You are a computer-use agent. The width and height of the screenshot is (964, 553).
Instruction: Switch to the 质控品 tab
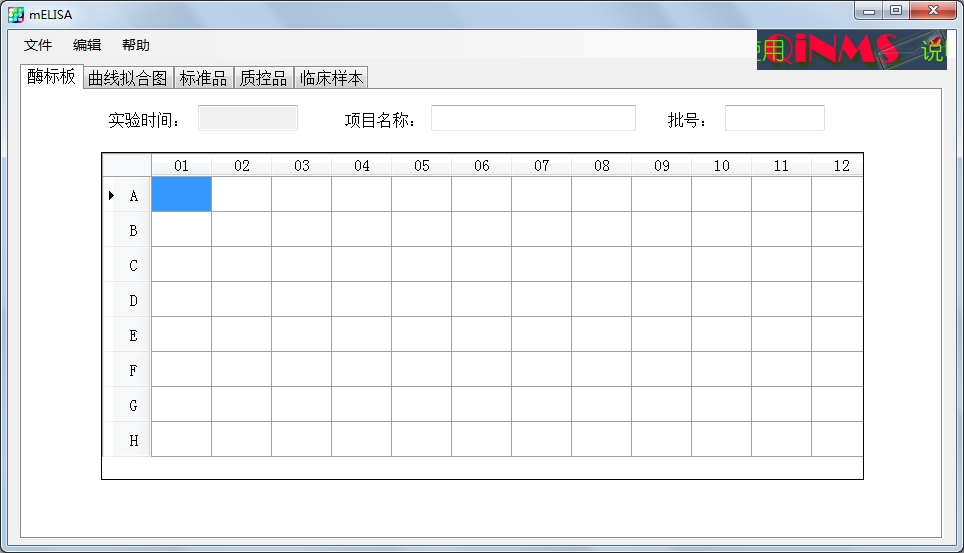pyautogui.click(x=263, y=78)
